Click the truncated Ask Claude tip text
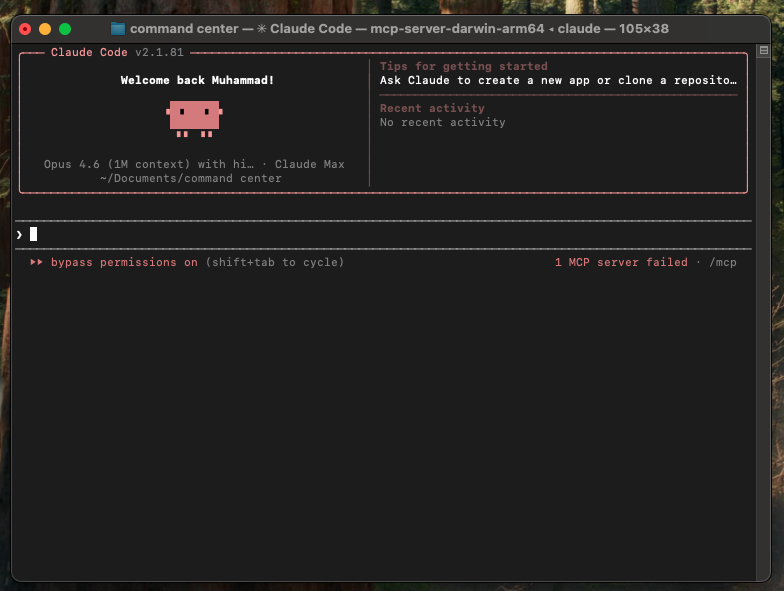This screenshot has width=784, height=591. [x=558, y=80]
